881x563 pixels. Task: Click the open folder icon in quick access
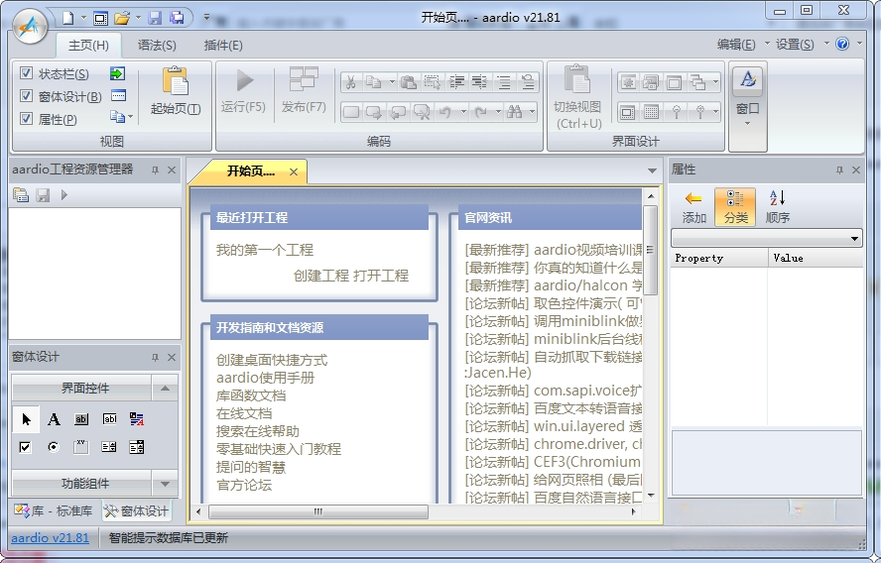point(122,18)
